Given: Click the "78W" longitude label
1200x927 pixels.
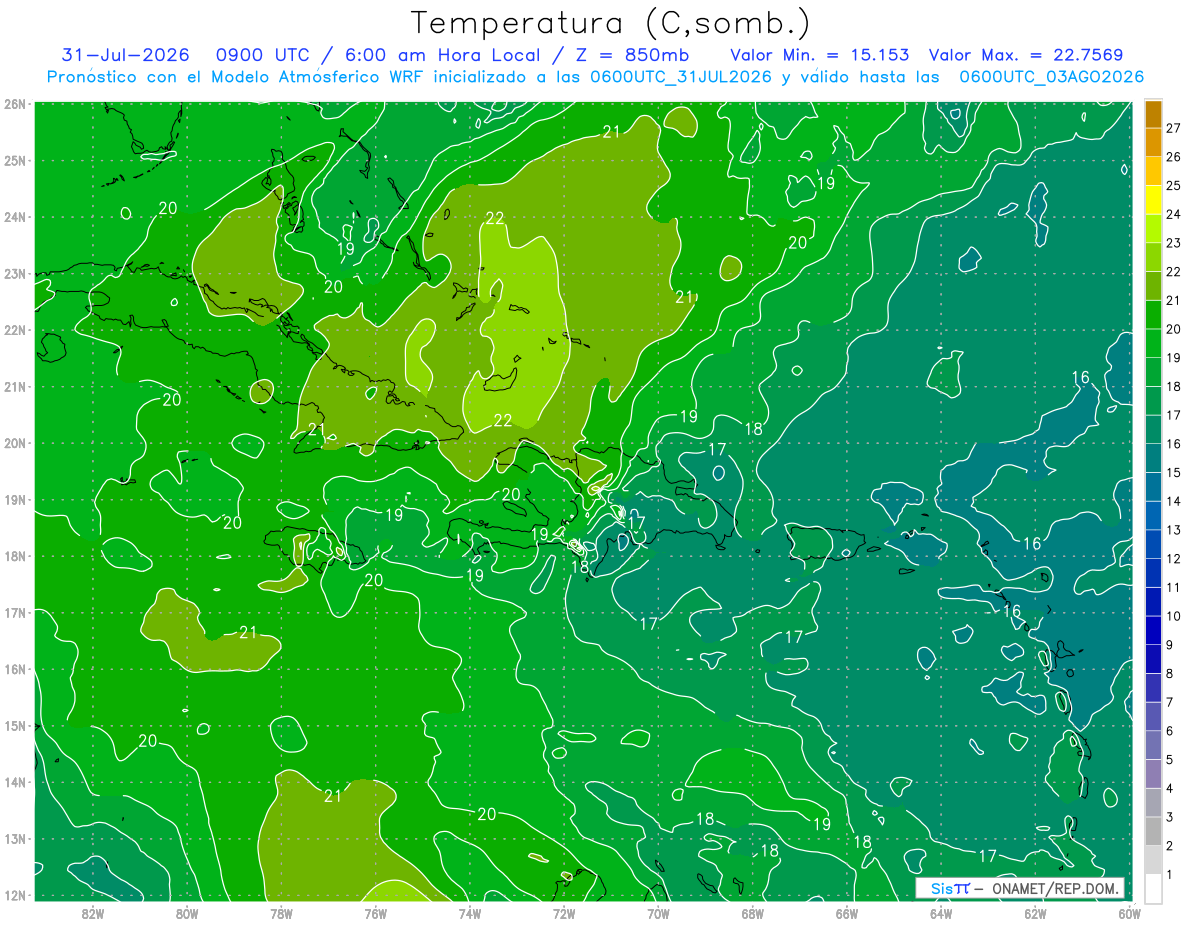Looking at the screenshot, I should click(281, 913).
